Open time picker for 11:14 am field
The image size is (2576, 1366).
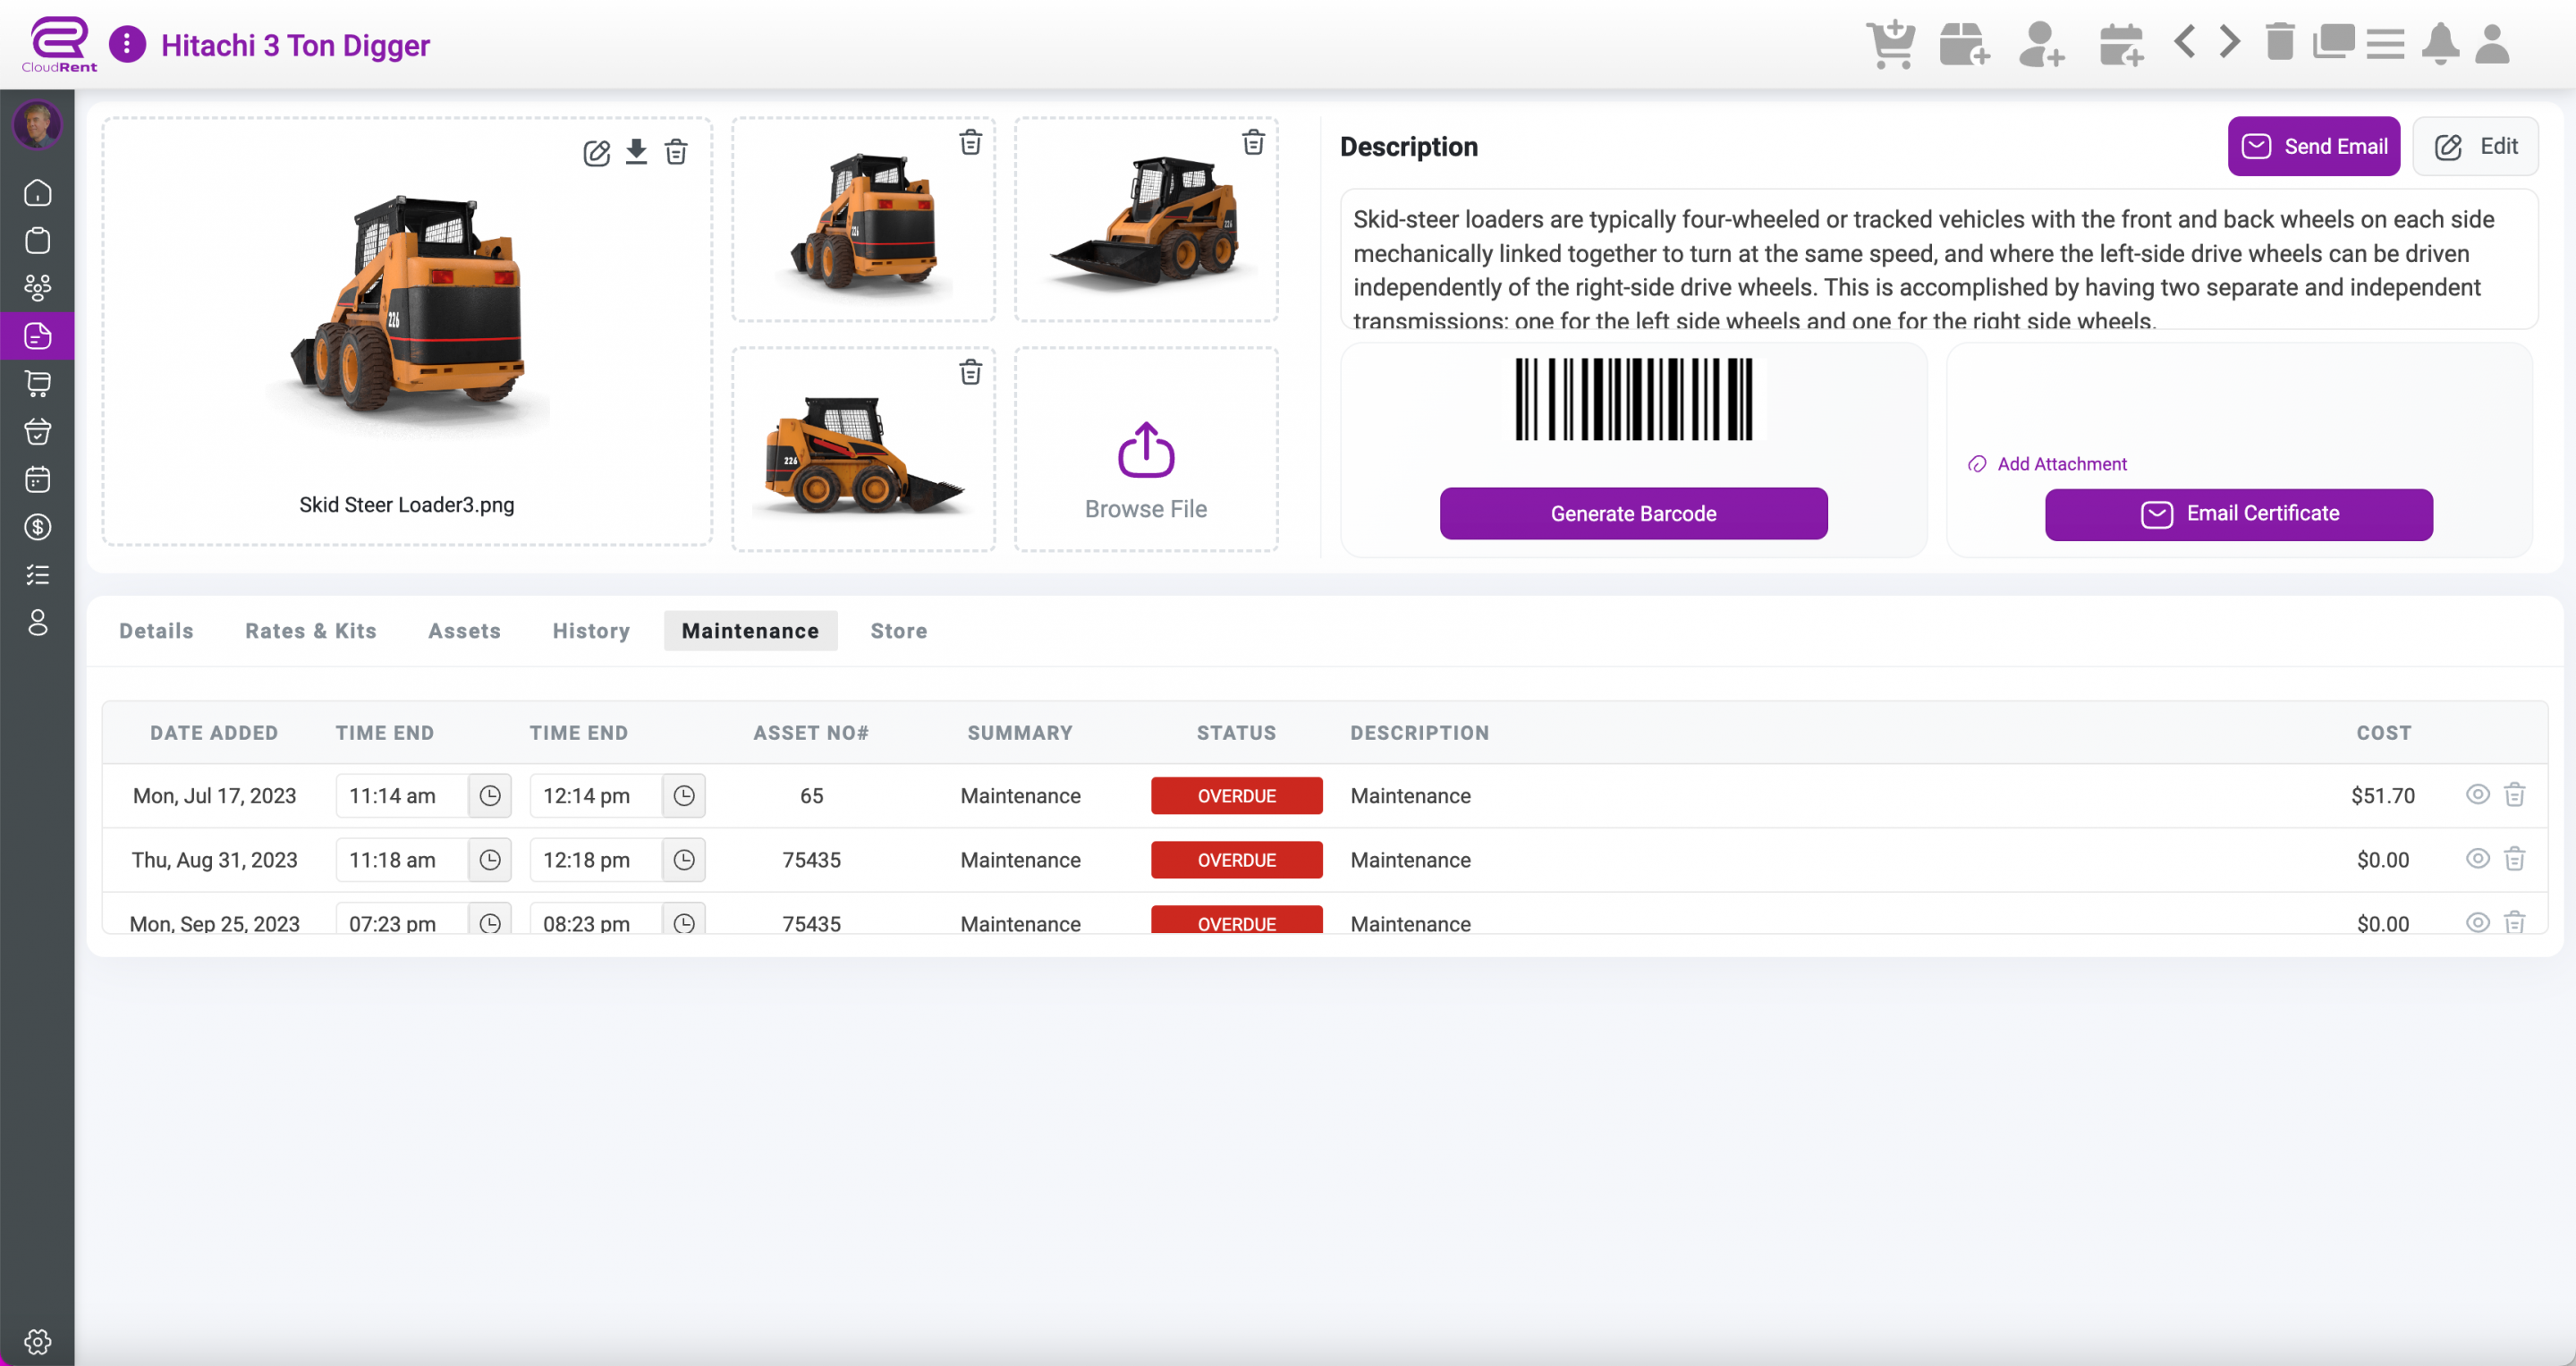[x=490, y=796]
